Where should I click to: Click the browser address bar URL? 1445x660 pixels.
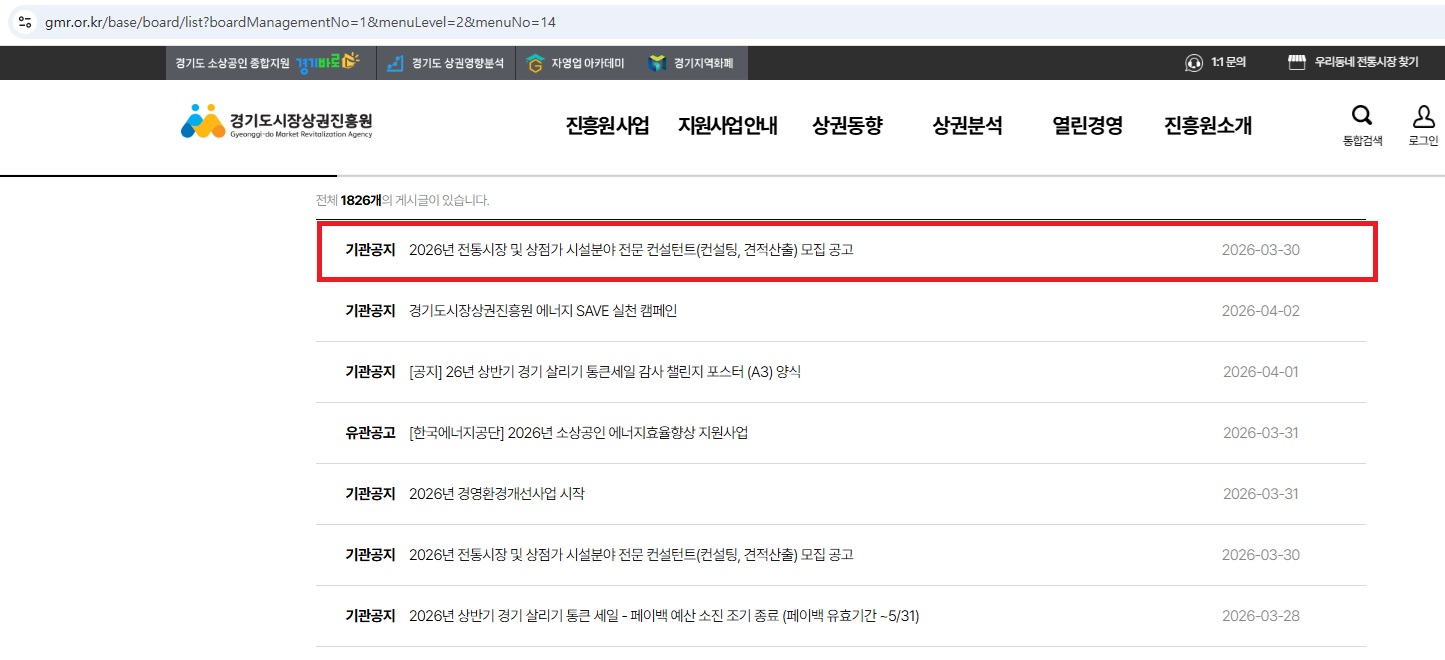click(300, 22)
